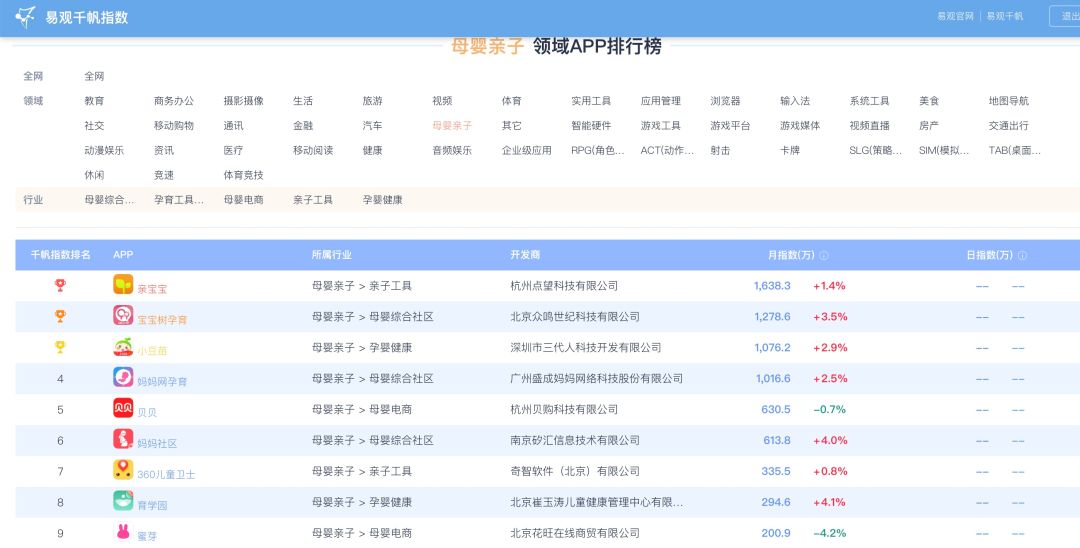This screenshot has height=548, width=1080.
Task: Open the 360儿童卫士 app name link
Action: [166, 475]
